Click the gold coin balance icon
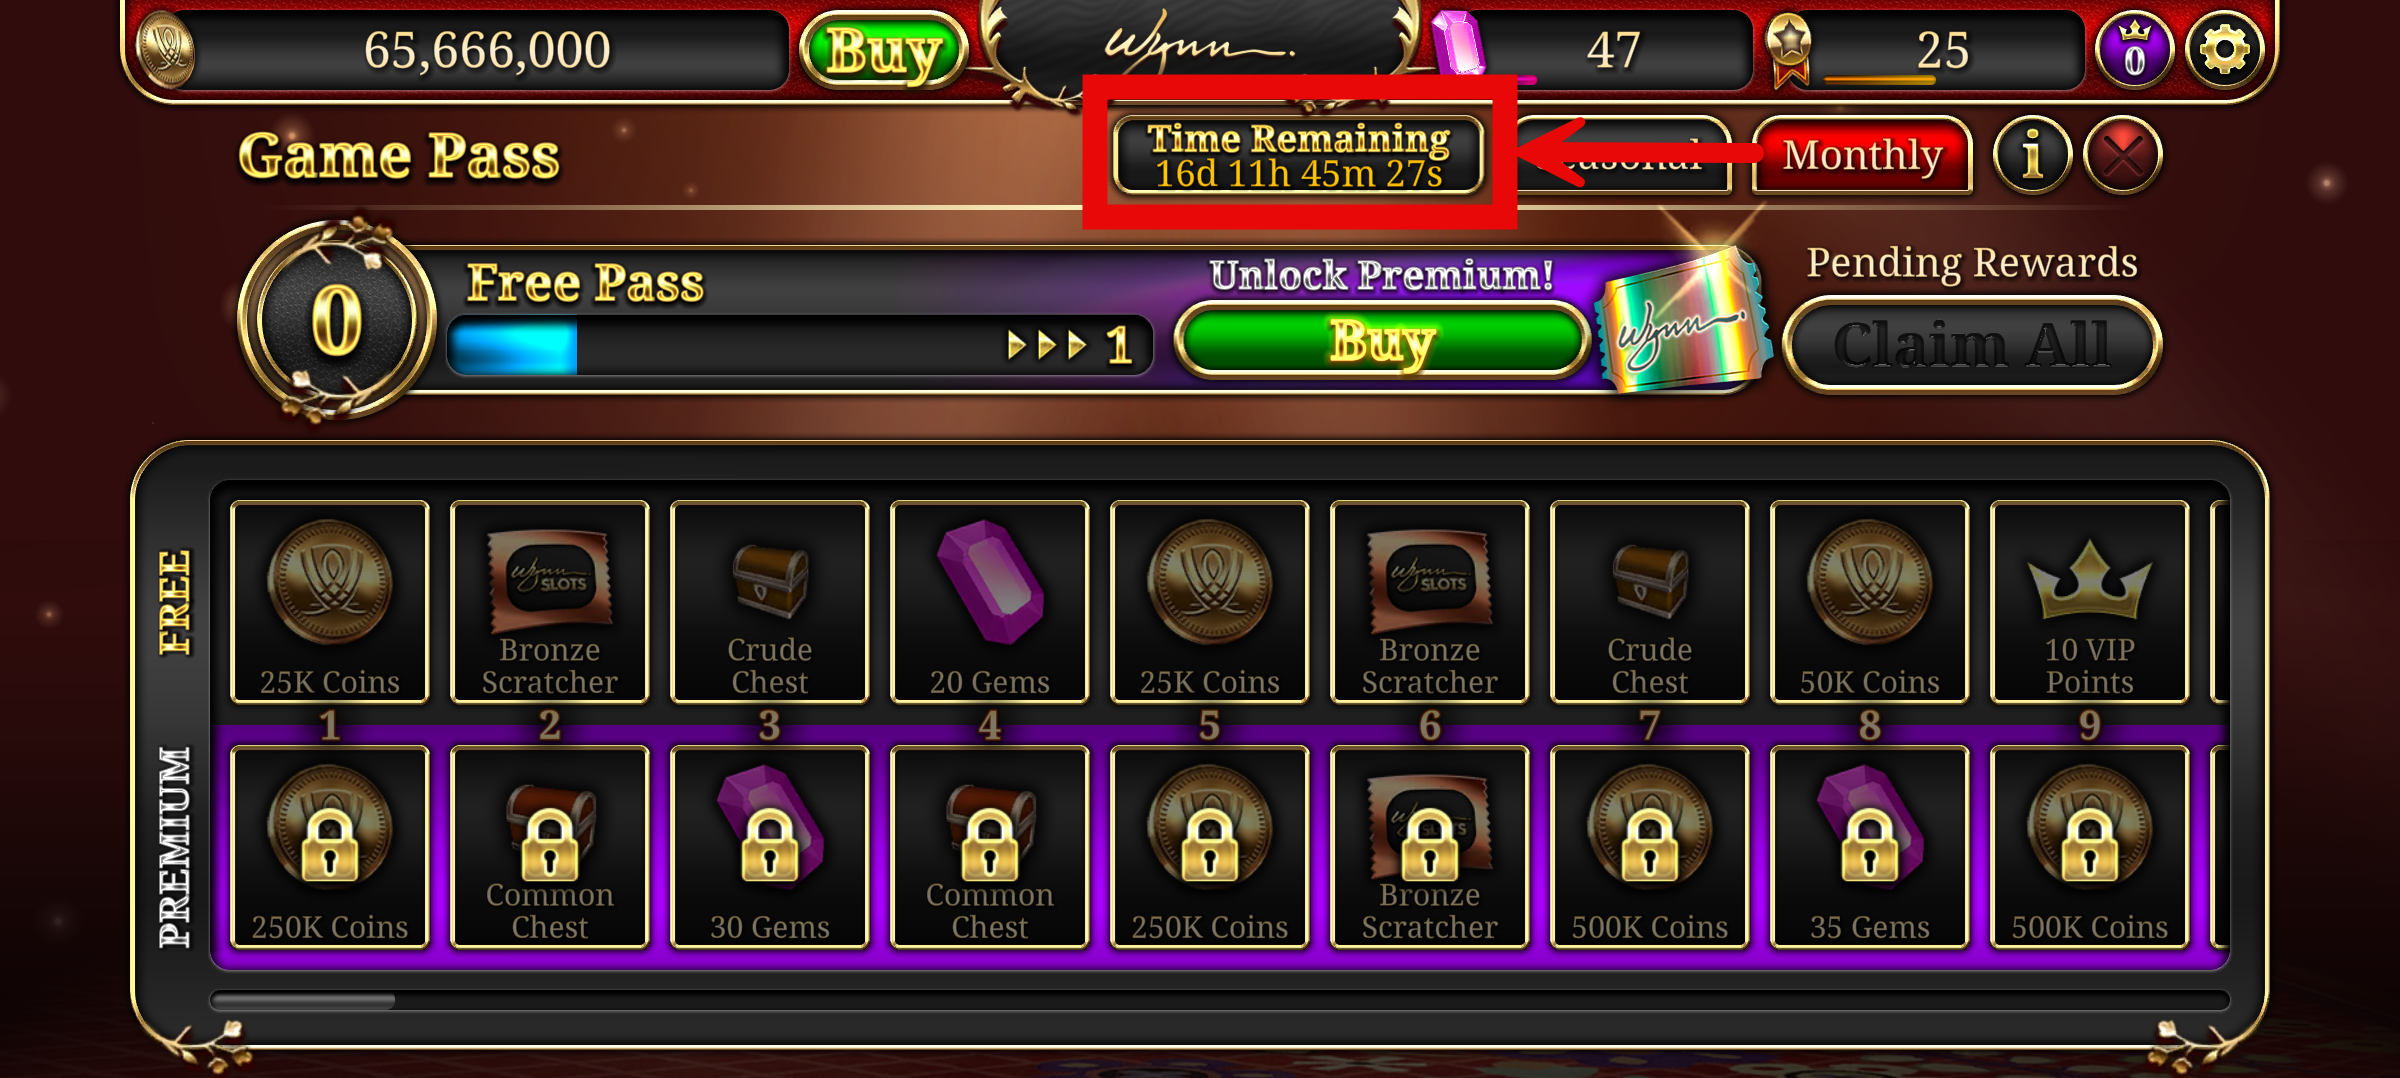2400x1078 pixels. tap(166, 50)
